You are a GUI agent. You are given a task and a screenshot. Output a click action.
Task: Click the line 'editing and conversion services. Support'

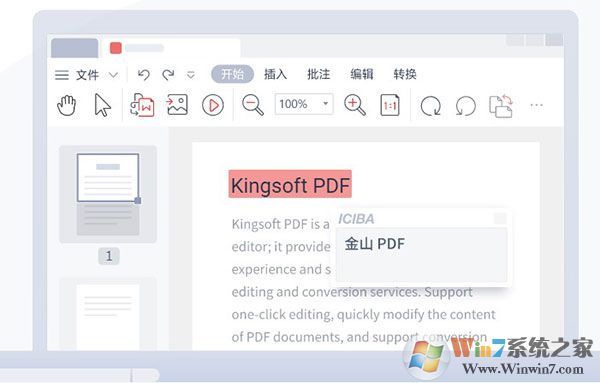pyautogui.click(x=352, y=292)
